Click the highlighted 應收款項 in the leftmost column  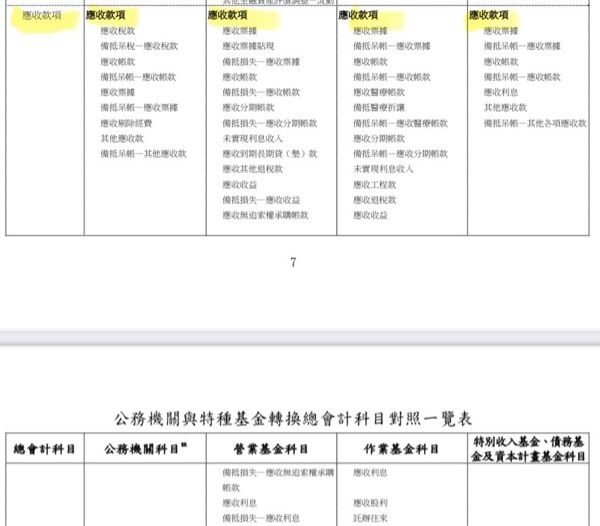pyautogui.click(x=43, y=16)
